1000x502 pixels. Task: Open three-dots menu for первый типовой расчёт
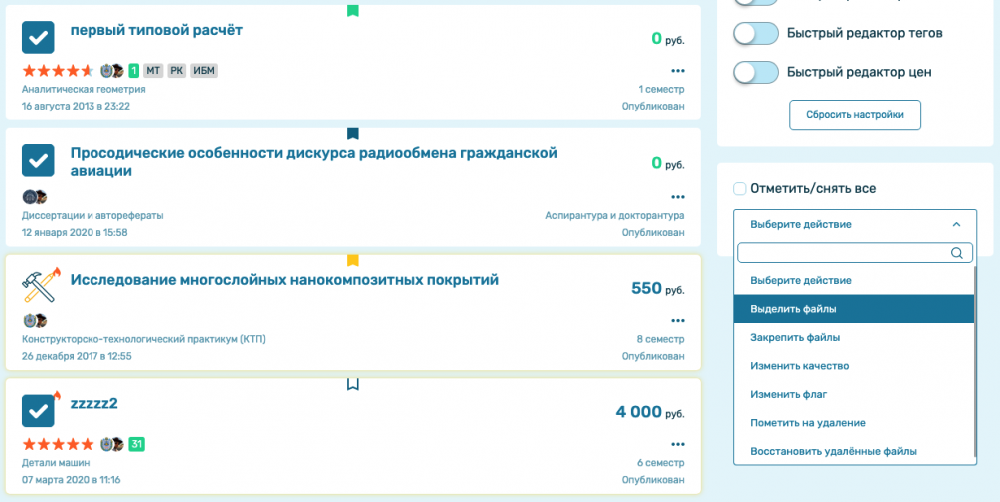pos(678,71)
